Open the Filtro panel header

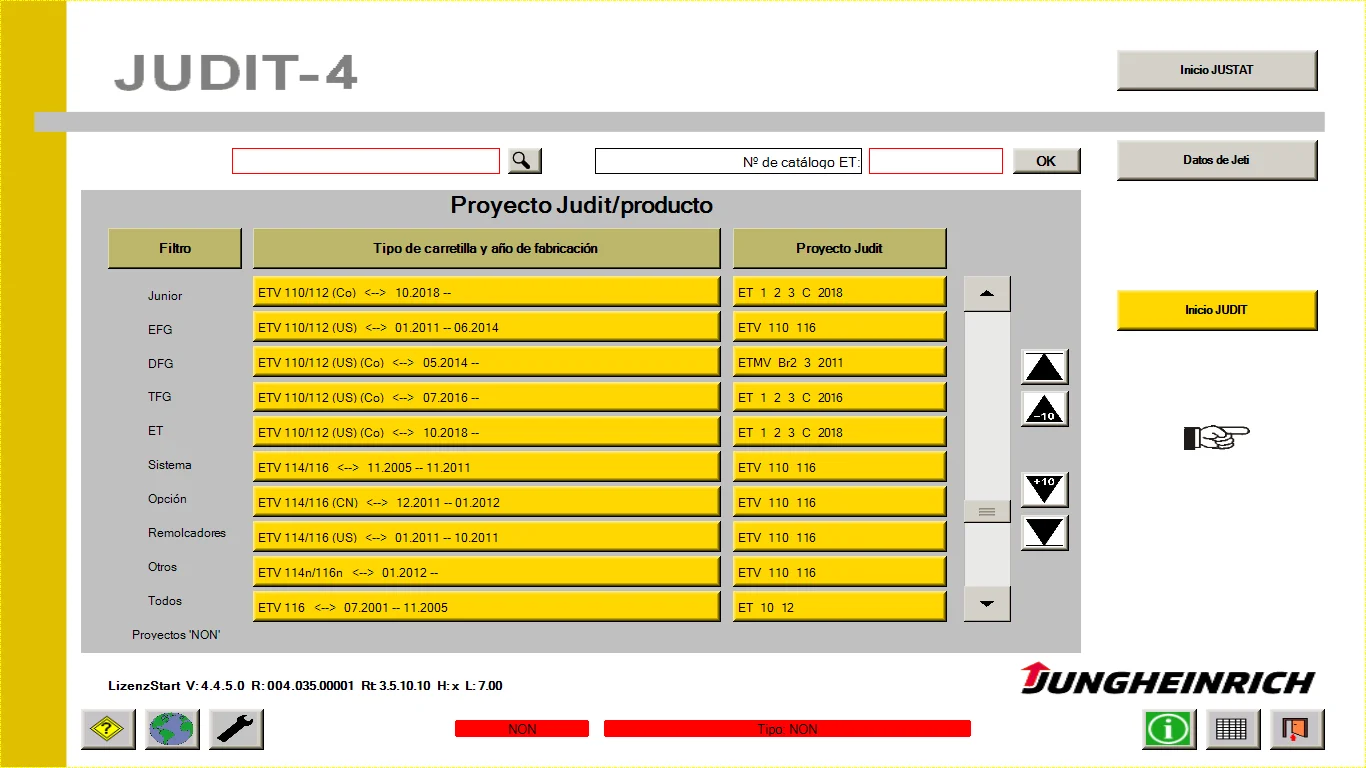point(174,248)
